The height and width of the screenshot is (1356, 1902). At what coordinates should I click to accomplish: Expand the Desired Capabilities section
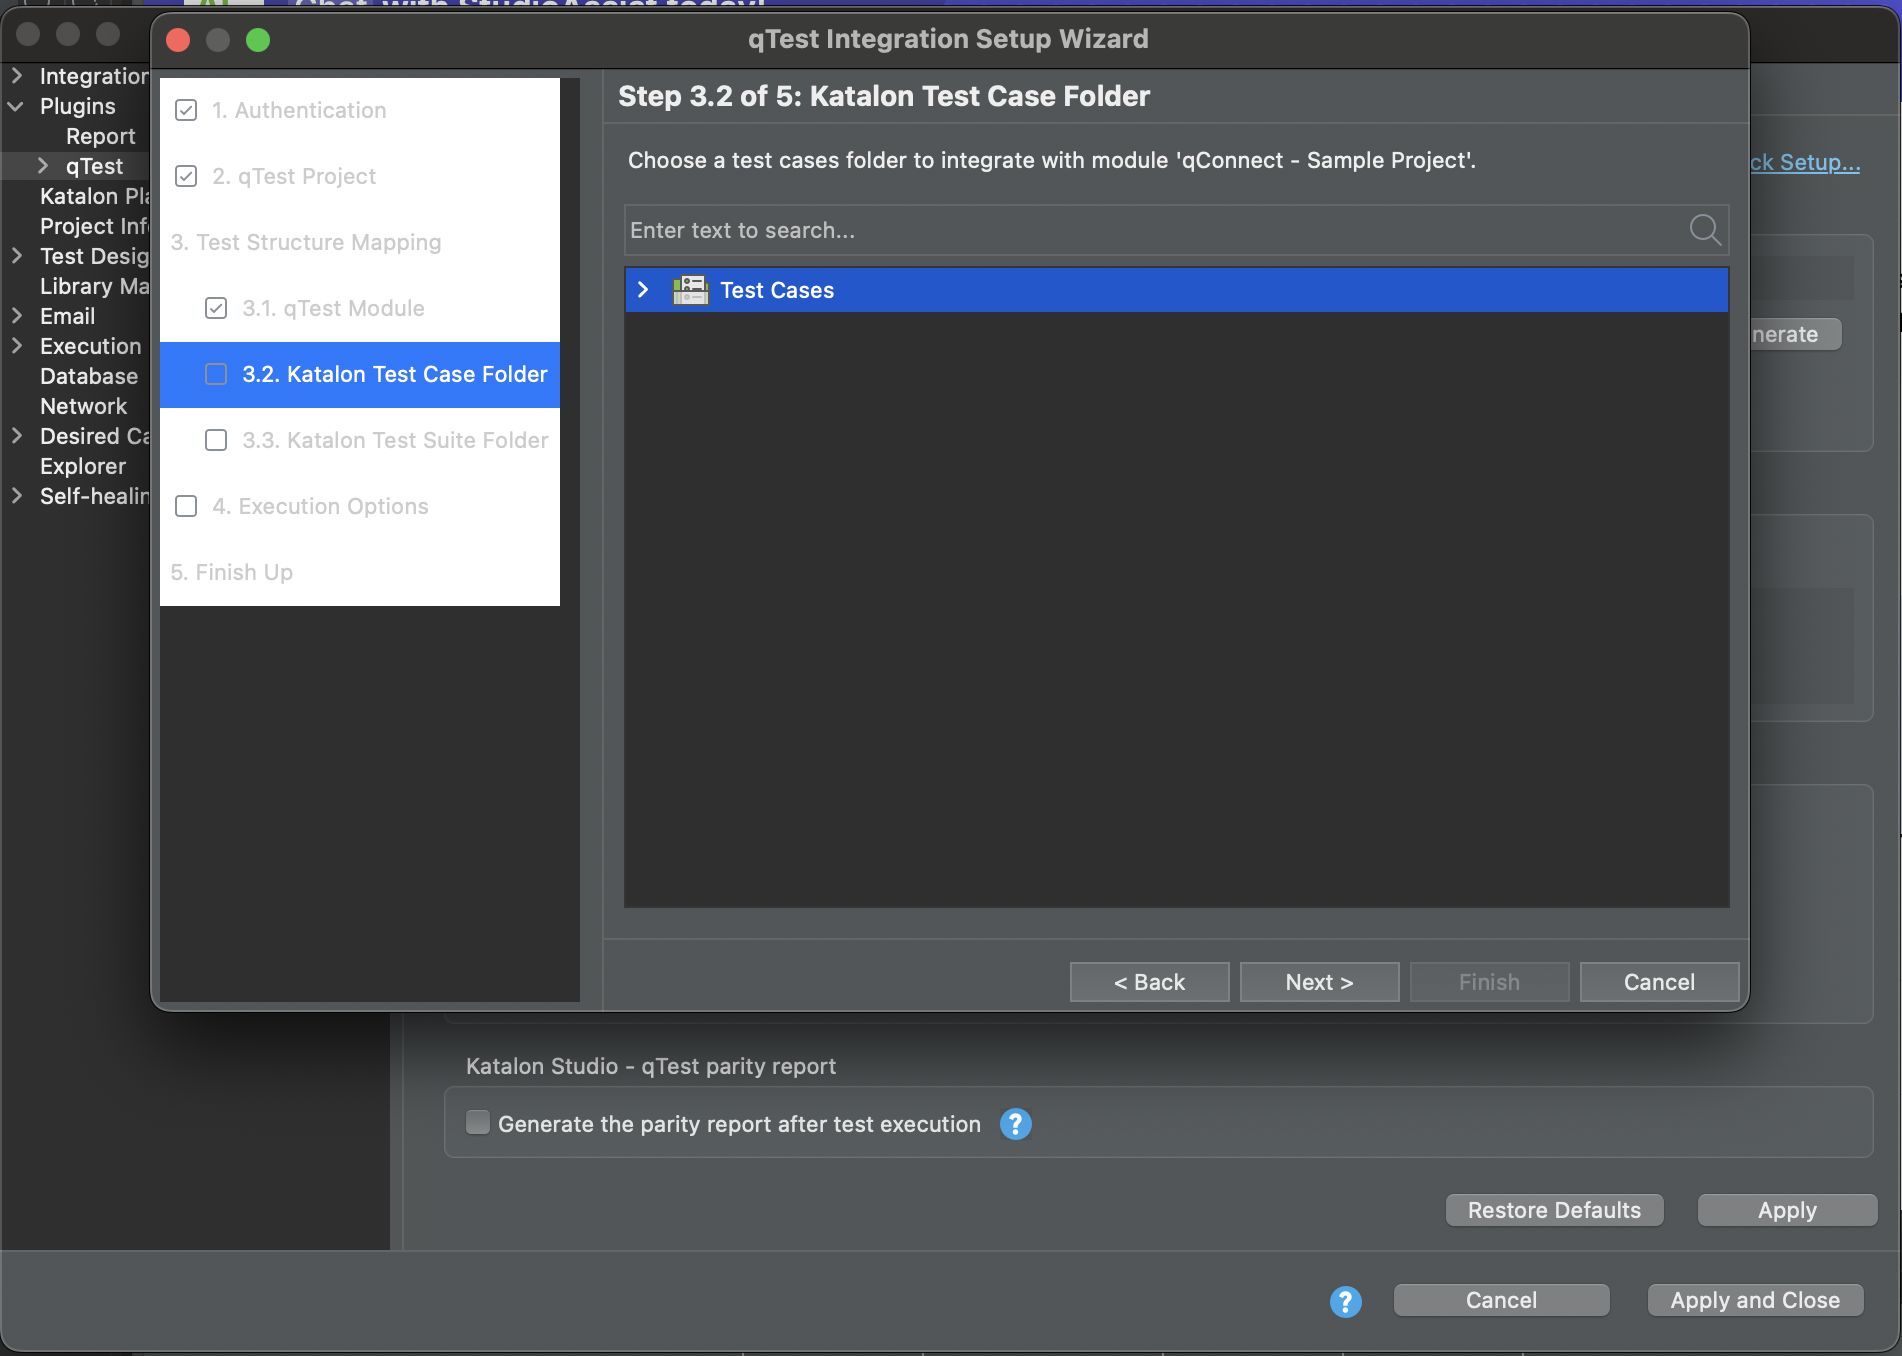16,436
